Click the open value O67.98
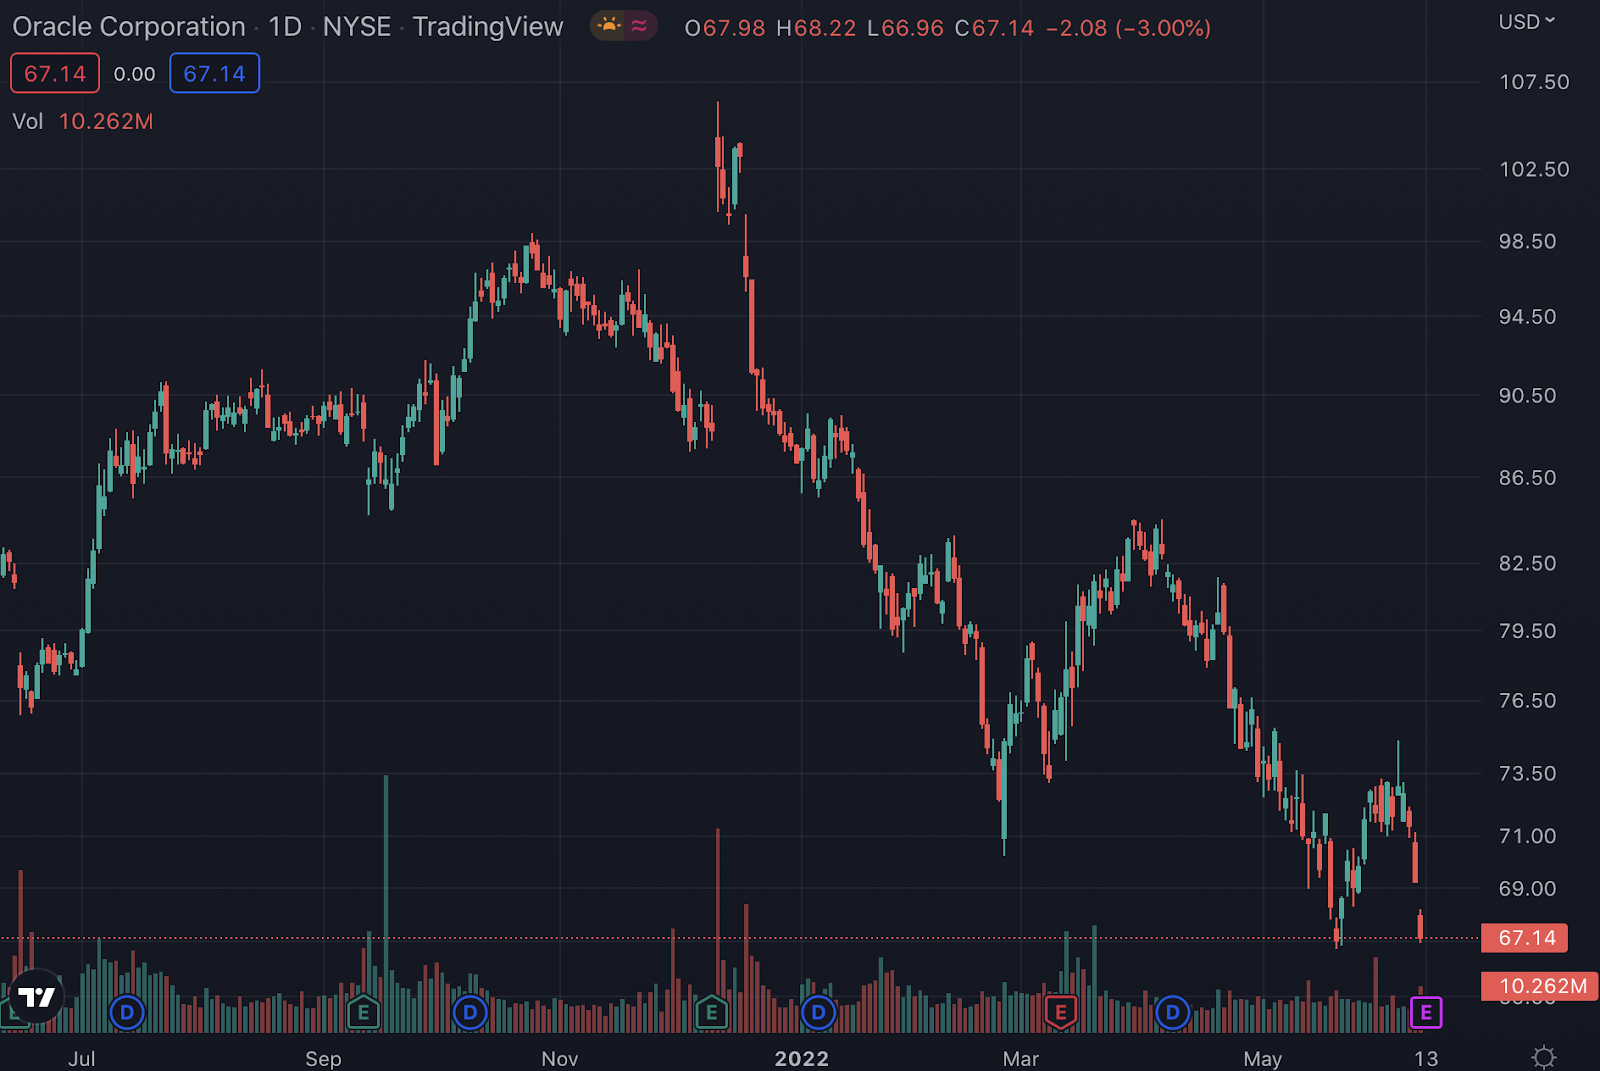This screenshot has width=1600, height=1071. (x=725, y=28)
